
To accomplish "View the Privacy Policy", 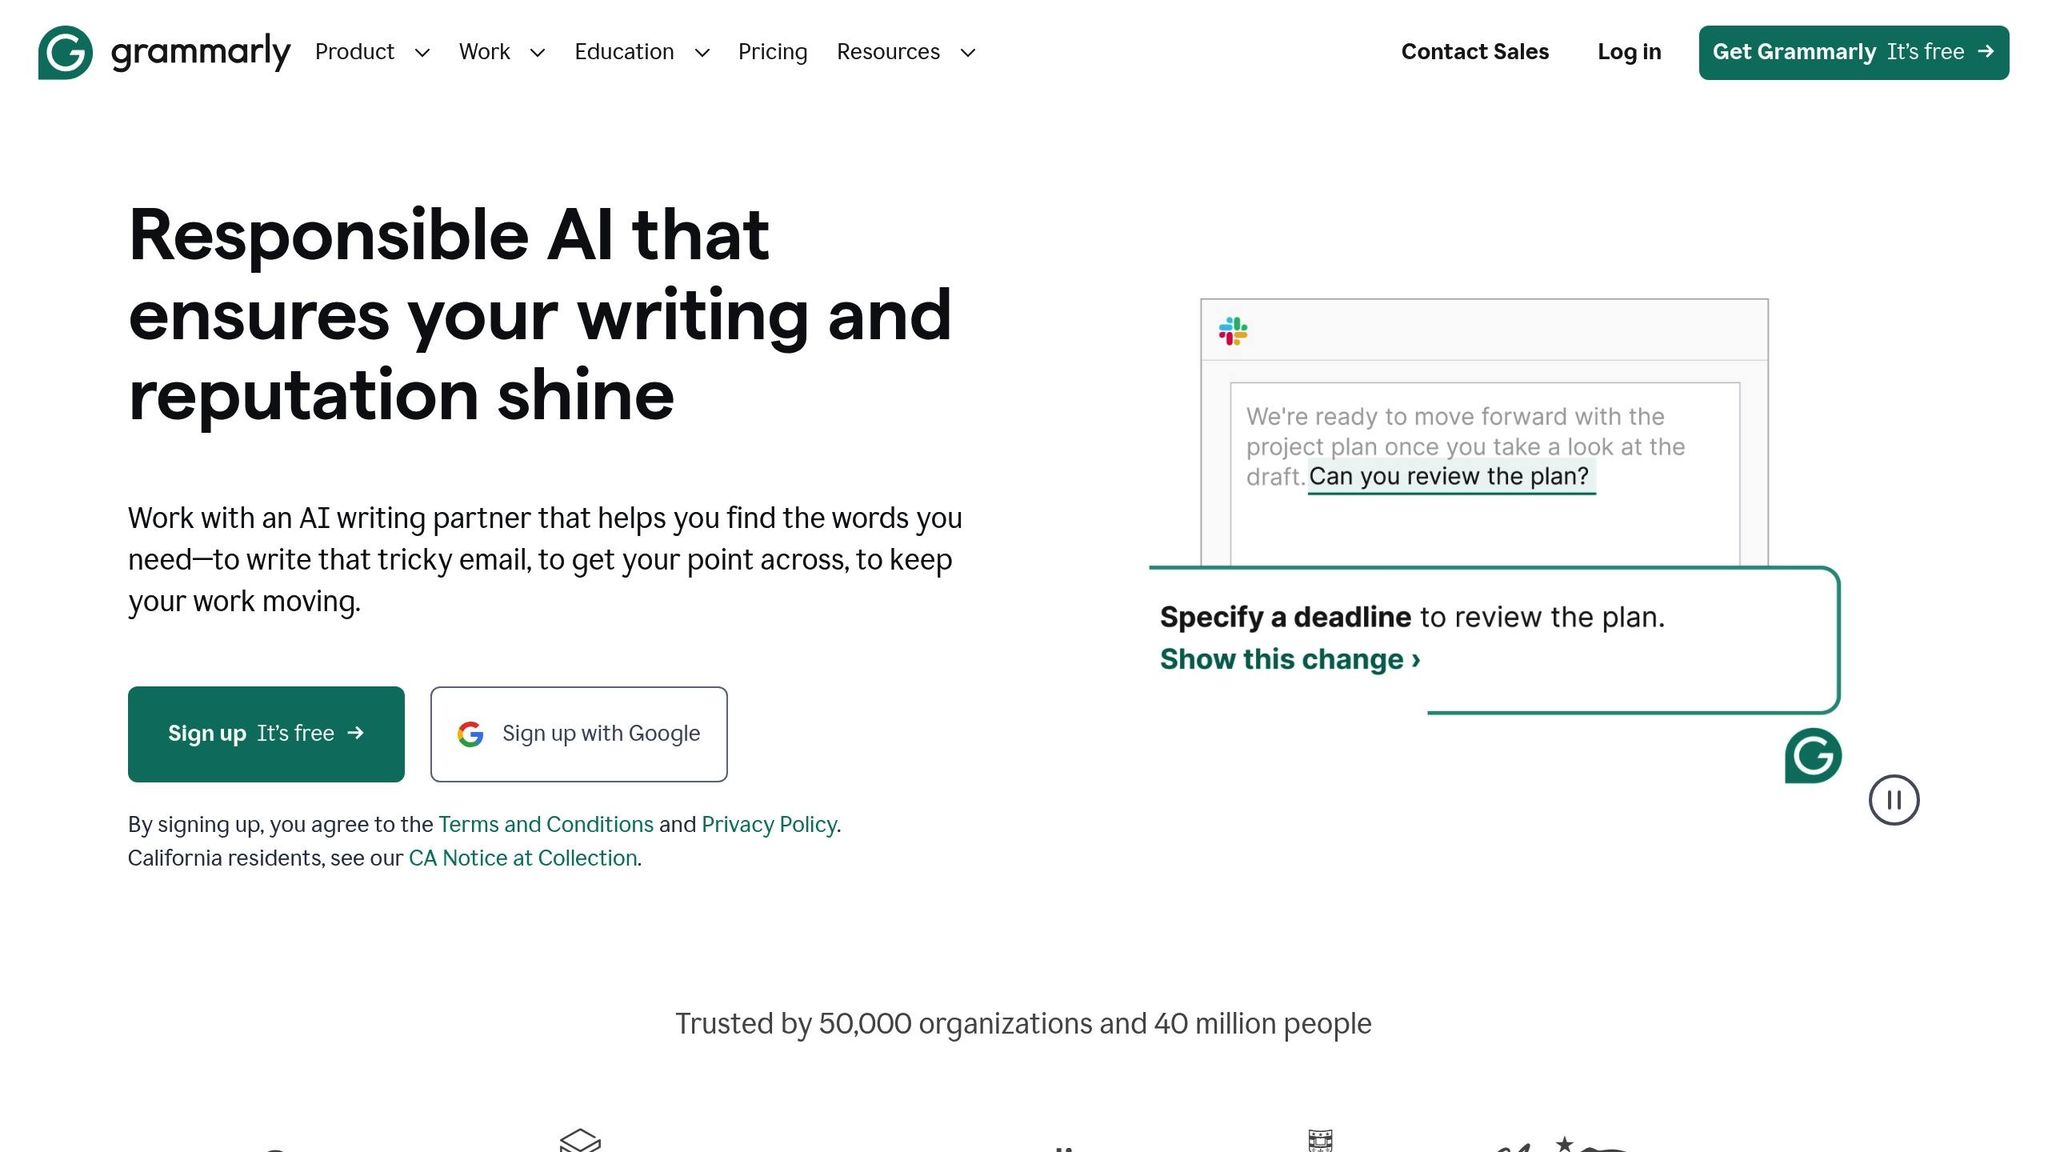I will [x=768, y=824].
